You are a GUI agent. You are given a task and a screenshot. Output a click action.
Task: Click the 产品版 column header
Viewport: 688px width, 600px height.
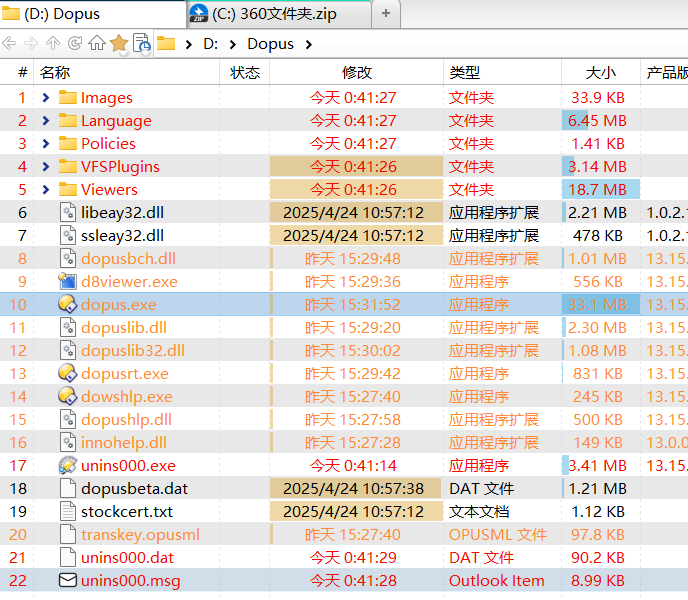pyautogui.click(x=665, y=72)
